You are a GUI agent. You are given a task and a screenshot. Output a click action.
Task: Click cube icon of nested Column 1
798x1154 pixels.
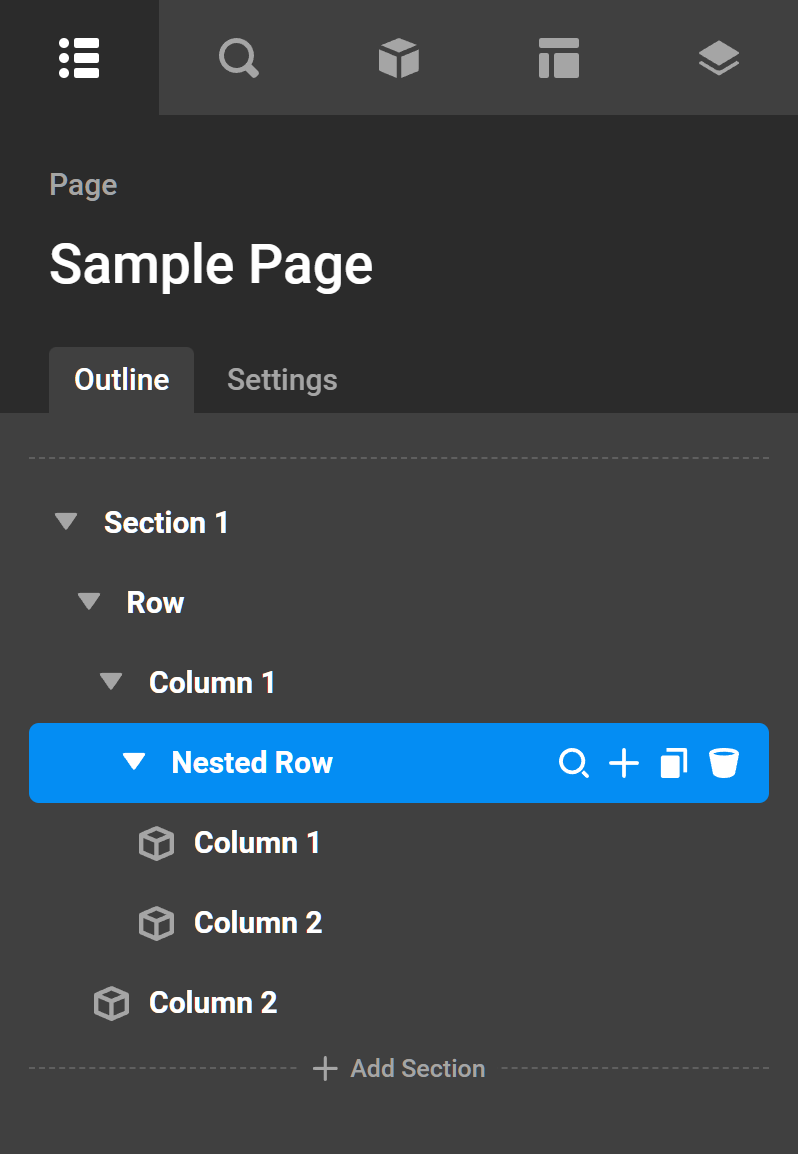tap(156, 843)
